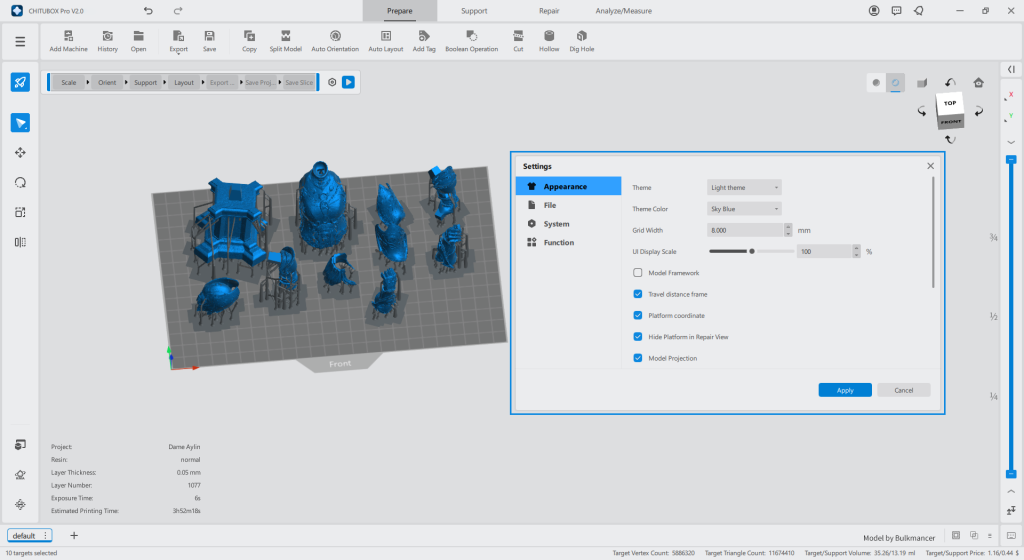The image size is (1024, 560).
Task: Enable the Model Framework checkbox
Action: (637, 273)
